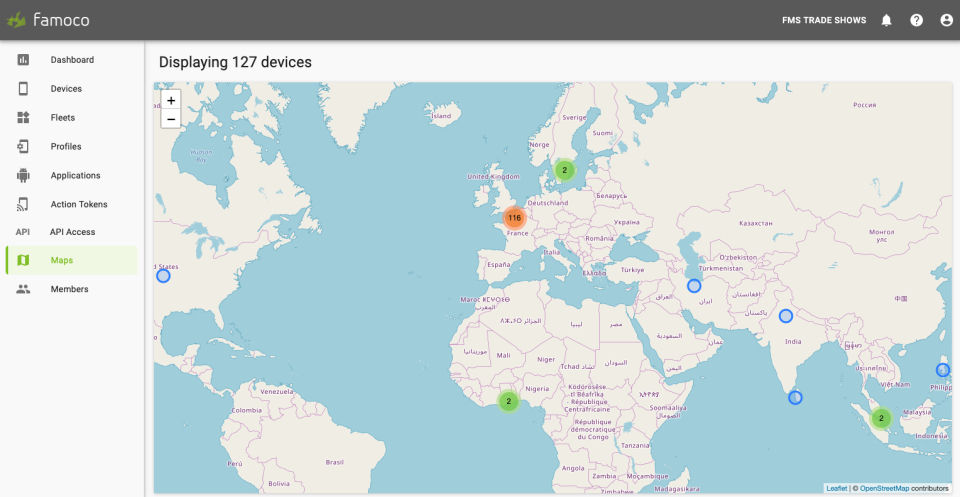960x497 pixels.
Task: Click the green cluster near Nigeria
Action: pos(508,402)
